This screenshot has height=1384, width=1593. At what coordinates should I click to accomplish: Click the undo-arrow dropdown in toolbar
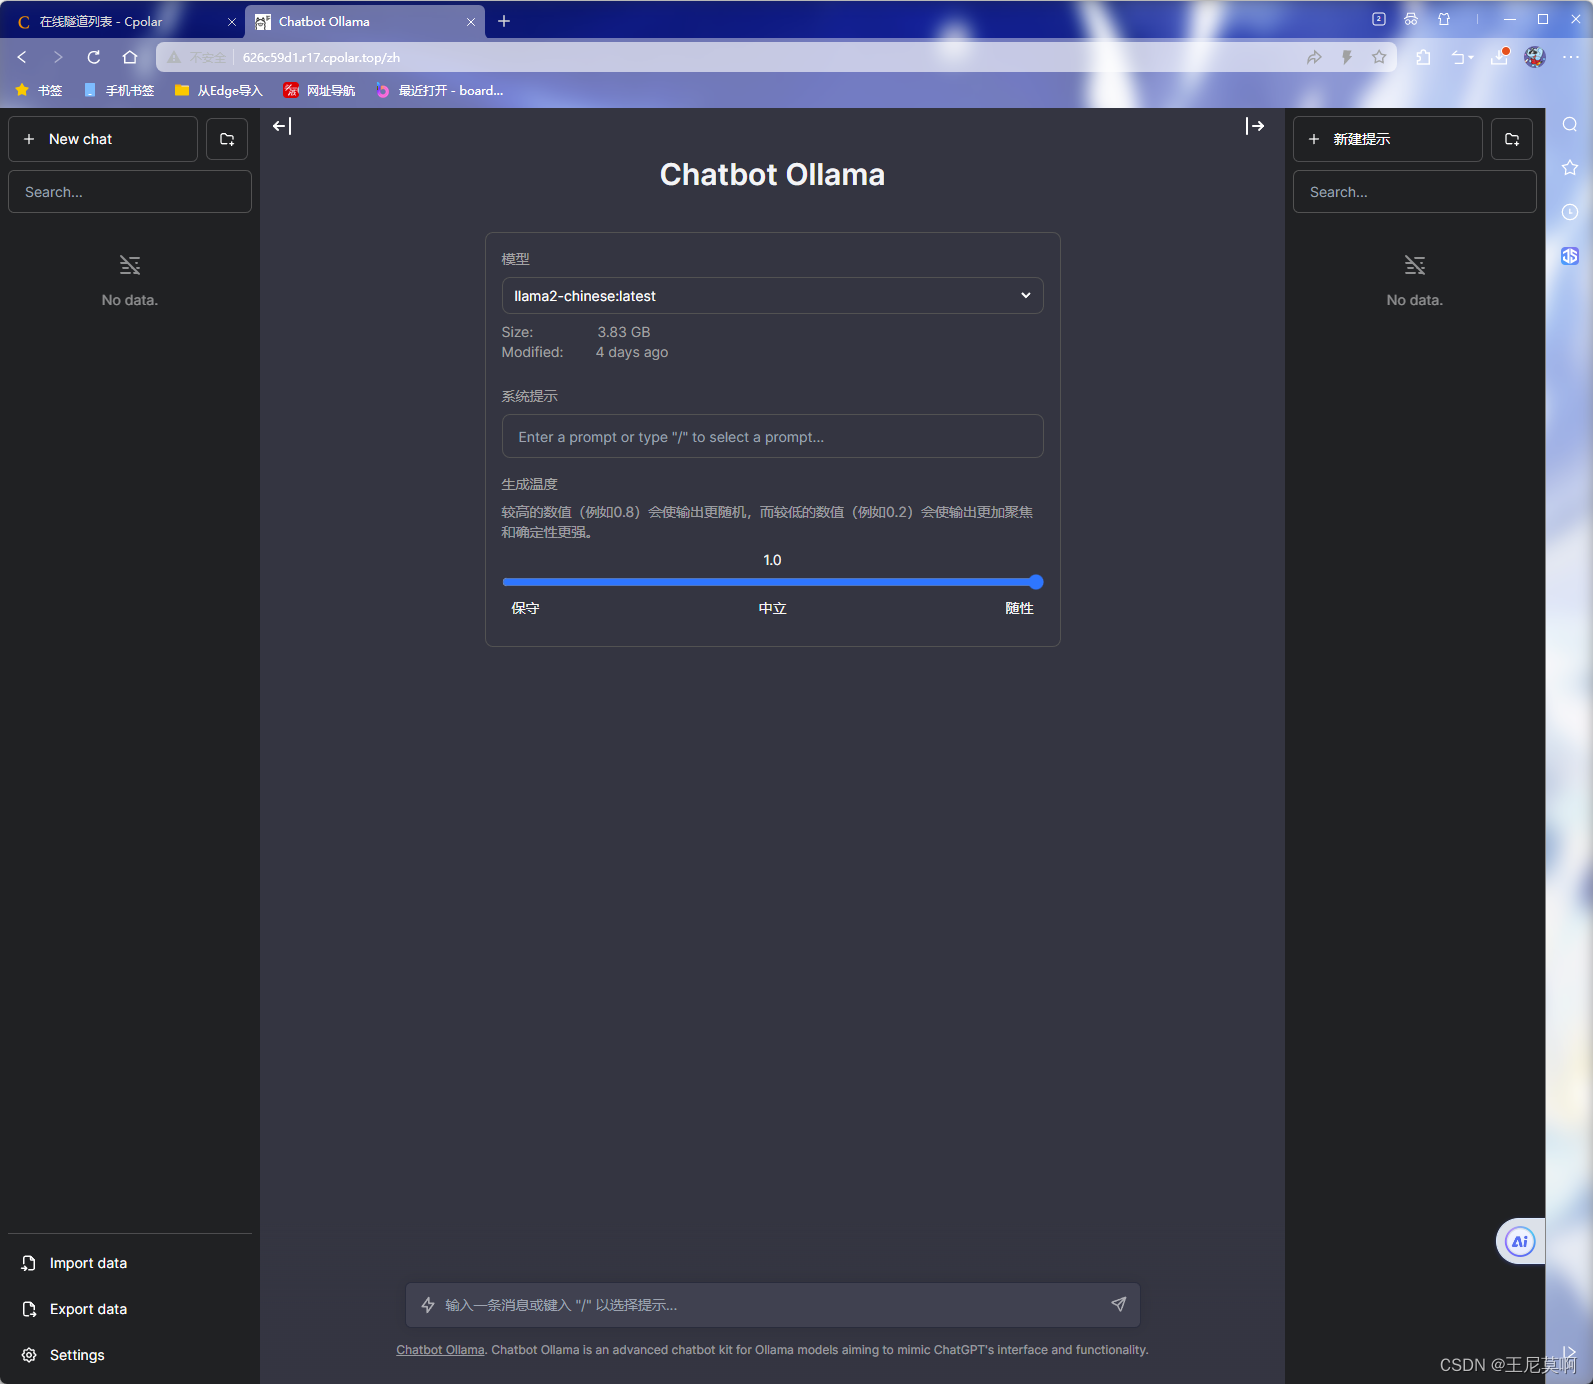(1462, 57)
